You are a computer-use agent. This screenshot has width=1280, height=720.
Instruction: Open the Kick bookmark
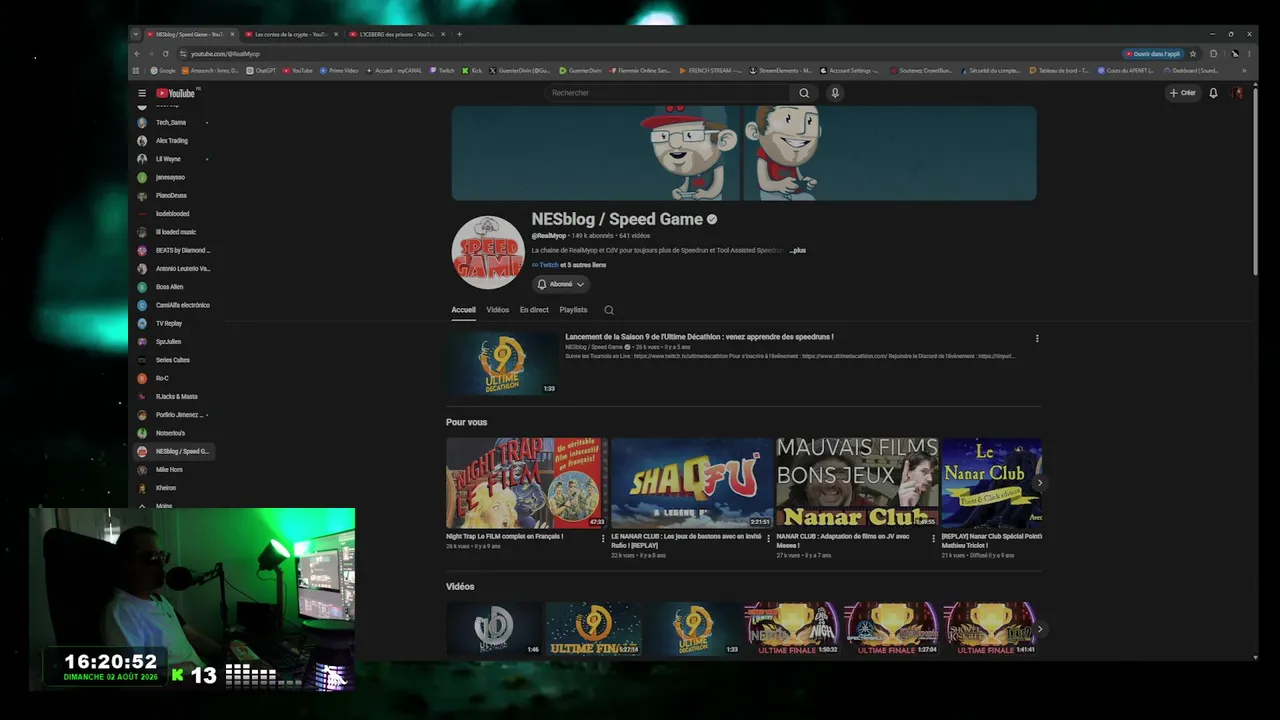click(x=472, y=71)
